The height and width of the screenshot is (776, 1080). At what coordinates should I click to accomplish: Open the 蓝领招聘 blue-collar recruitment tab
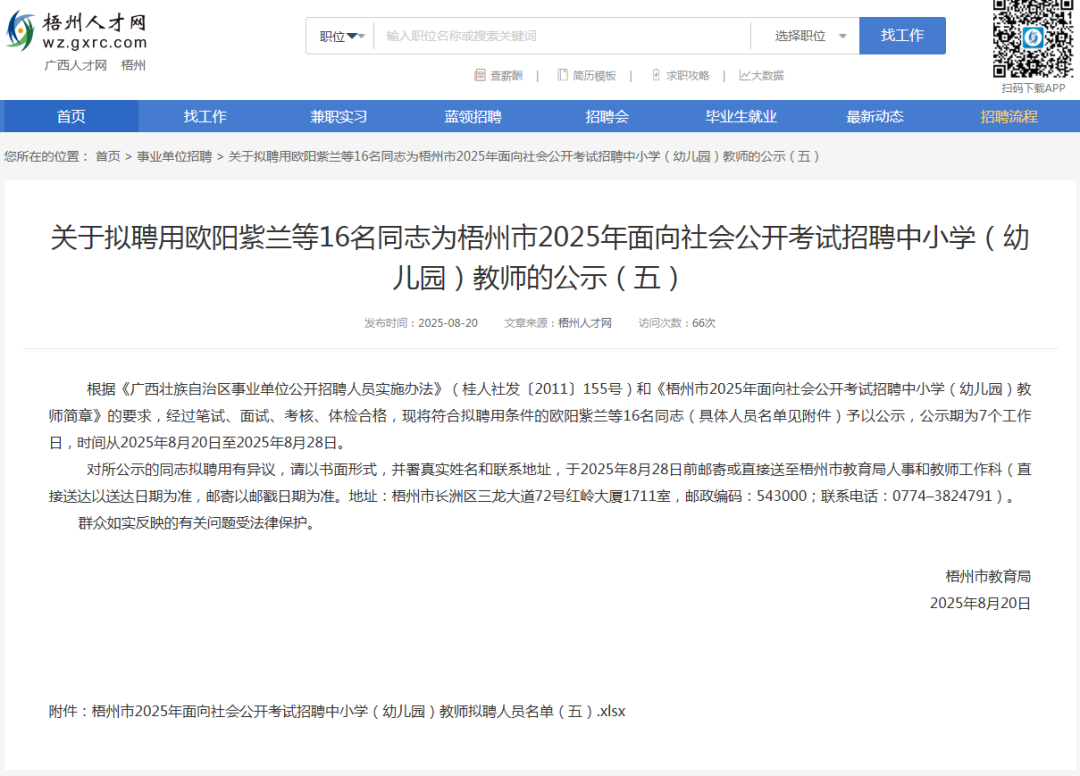pyautogui.click(x=474, y=116)
